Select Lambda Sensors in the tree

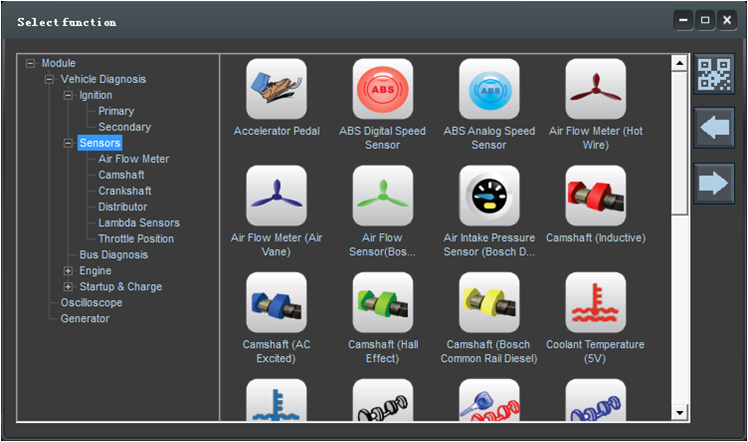tap(139, 223)
